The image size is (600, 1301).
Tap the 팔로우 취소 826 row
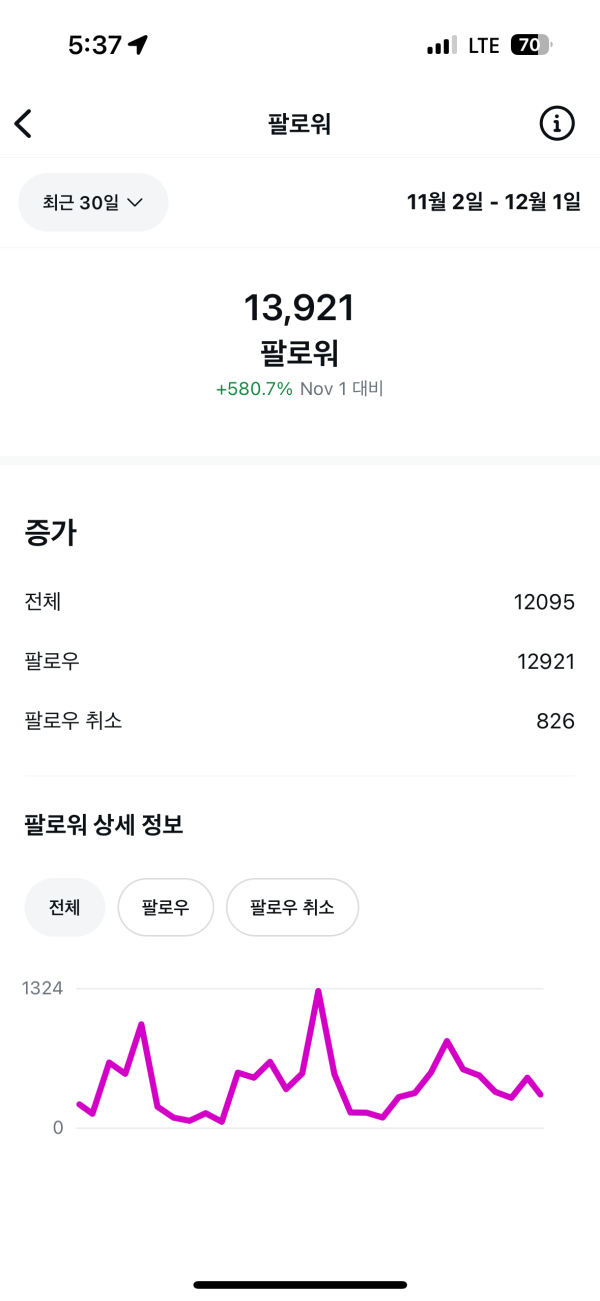(299, 720)
